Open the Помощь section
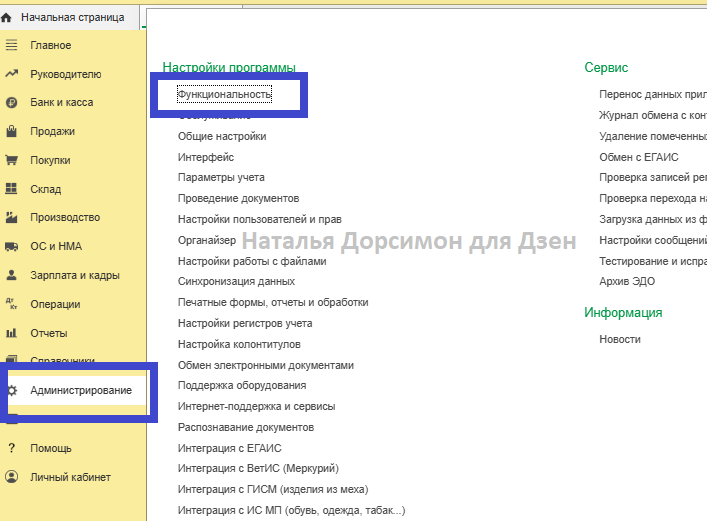Screen dimensions: 707x521 tap(51, 448)
